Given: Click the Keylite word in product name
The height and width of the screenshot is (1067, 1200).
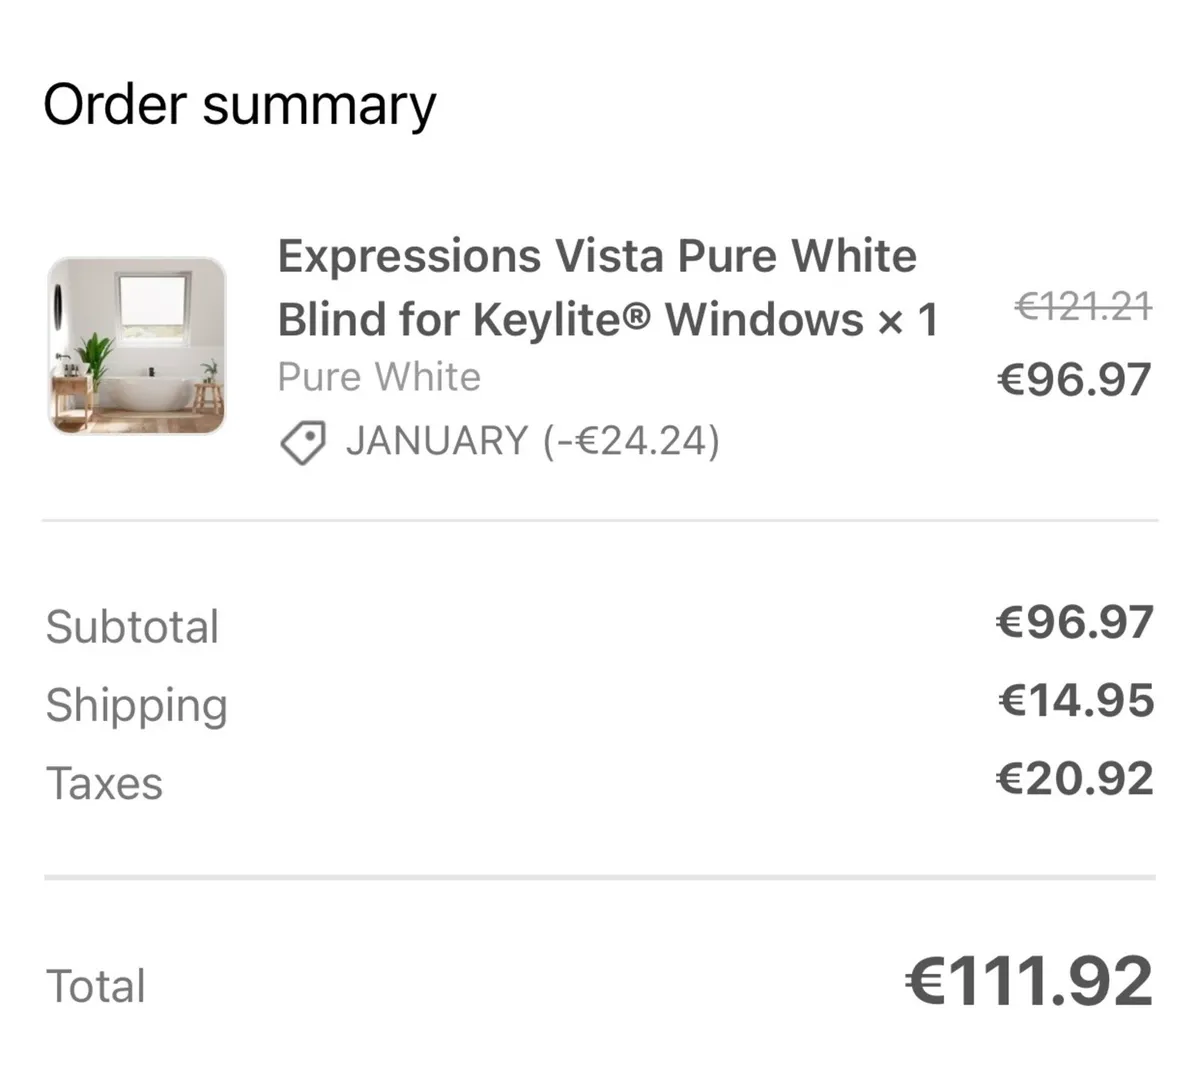Looking at the screenshot, I should pos(553,320).
